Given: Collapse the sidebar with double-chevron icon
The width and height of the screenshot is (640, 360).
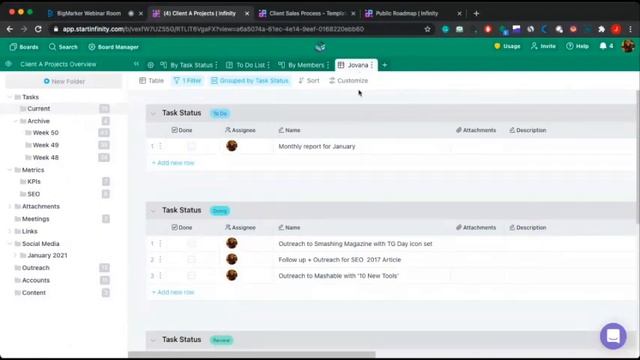Looking at the screenshot, I should (x=136, y=64).
